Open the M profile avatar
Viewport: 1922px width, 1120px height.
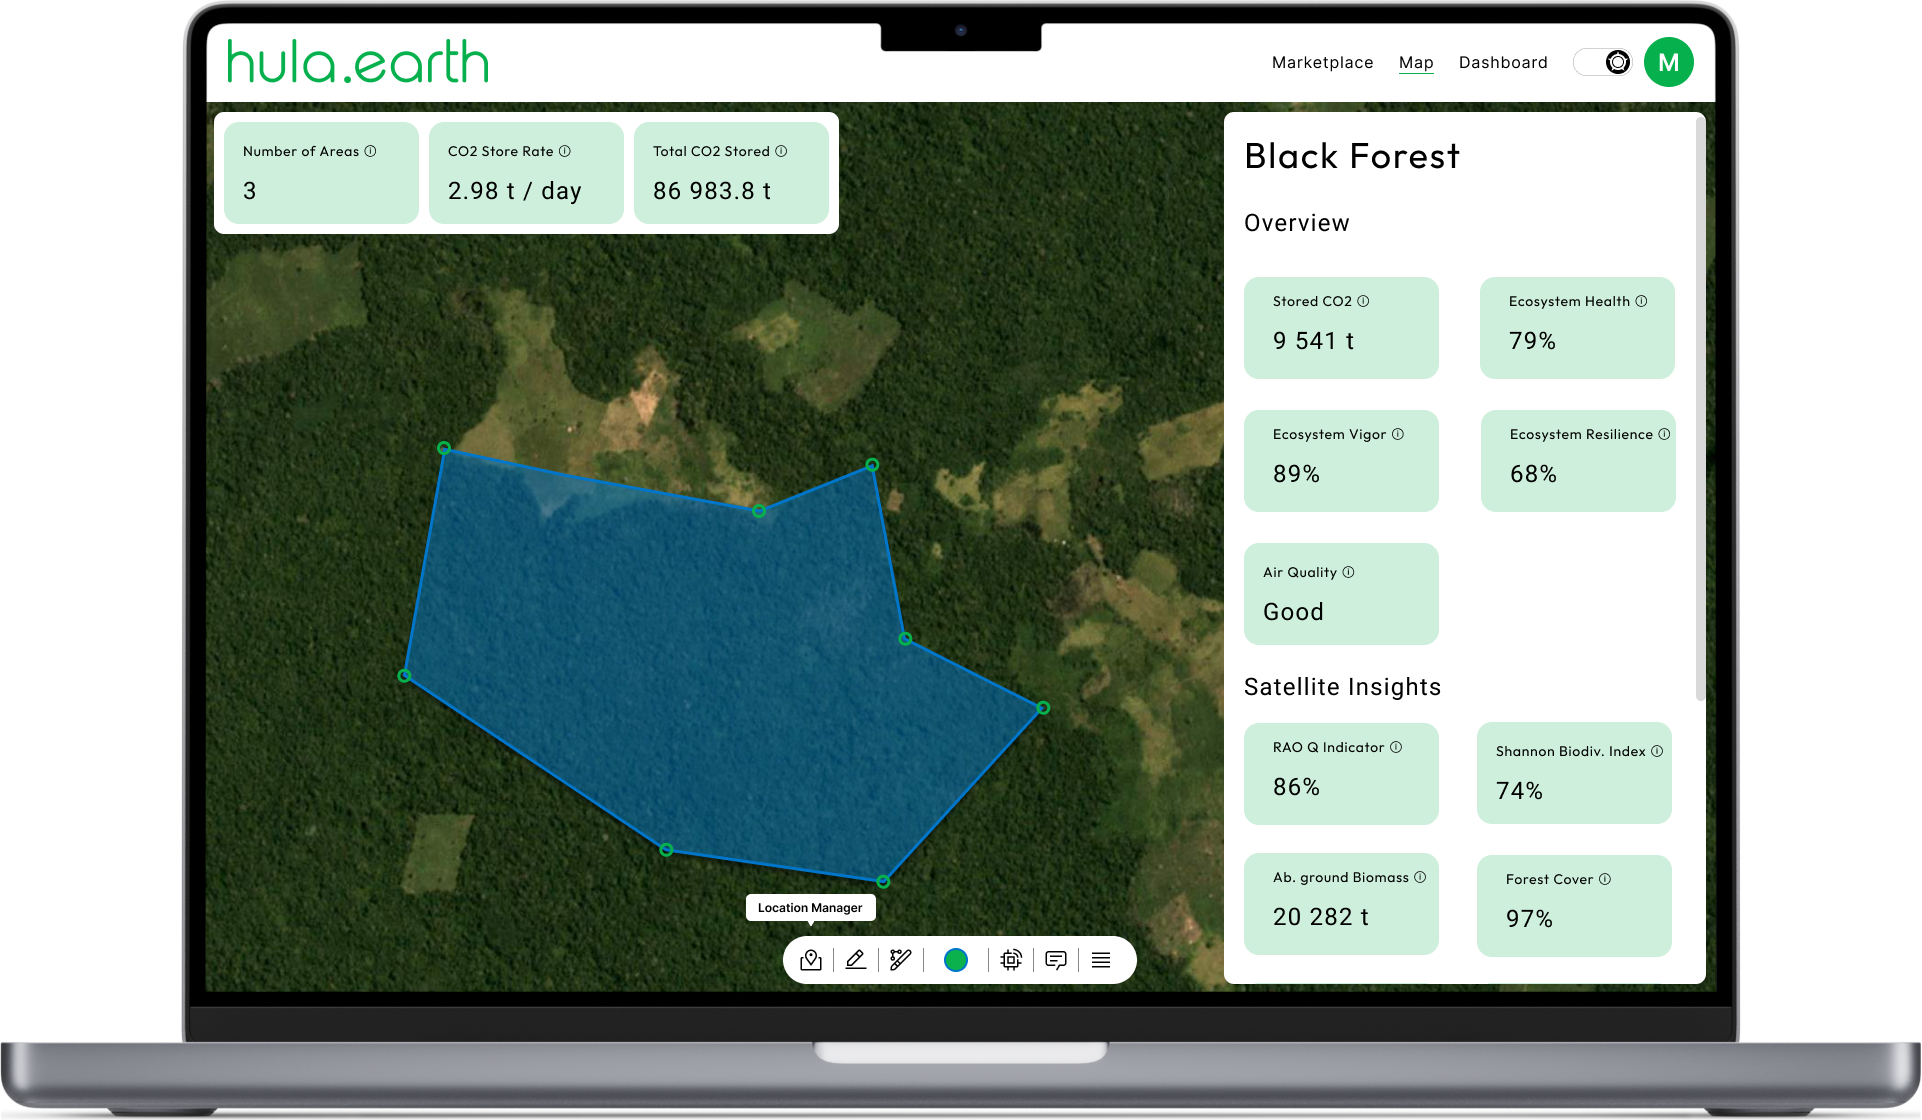point(1668,61)
